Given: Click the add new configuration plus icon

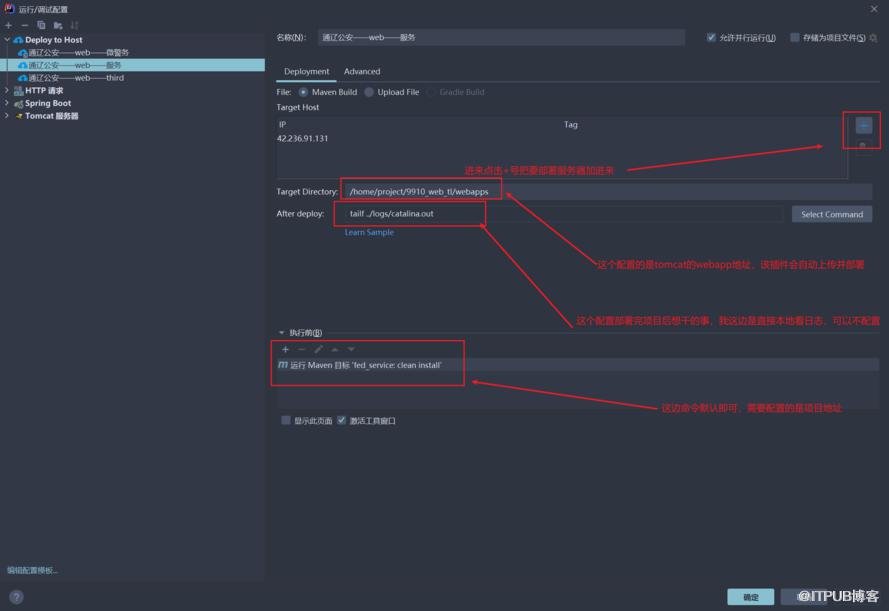Looking at the screenshot, I should coord(9,26).
